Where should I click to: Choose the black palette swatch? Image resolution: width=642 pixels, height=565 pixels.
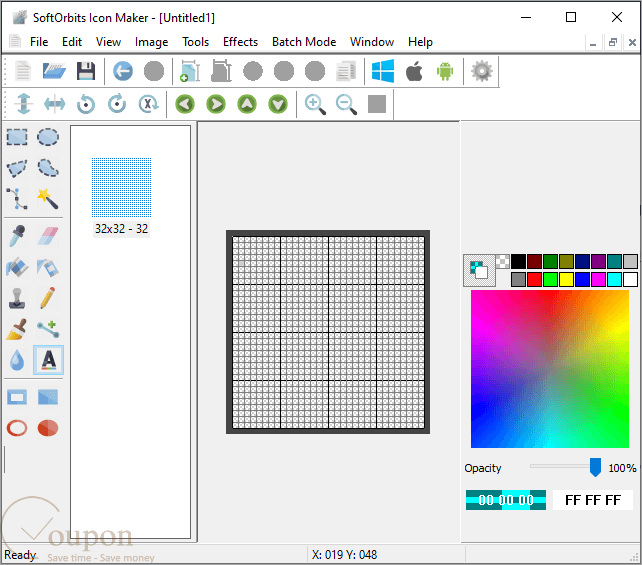tap(518, 261)
